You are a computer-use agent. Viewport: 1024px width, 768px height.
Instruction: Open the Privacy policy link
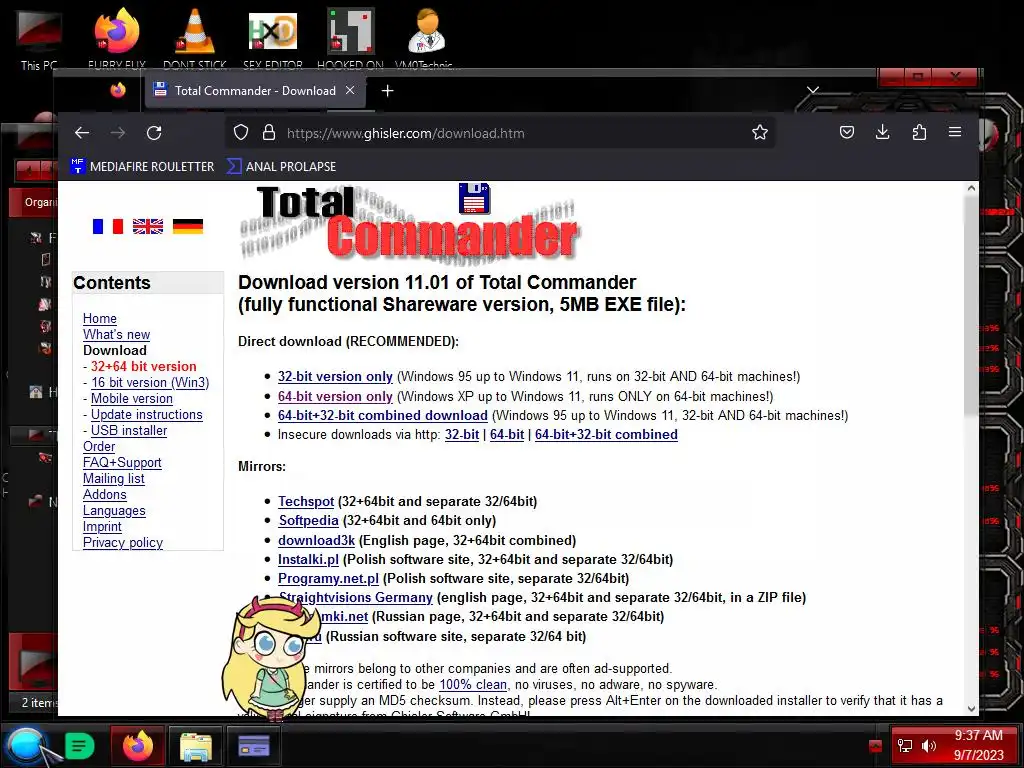pyautogui.click(x=123, y=543)
